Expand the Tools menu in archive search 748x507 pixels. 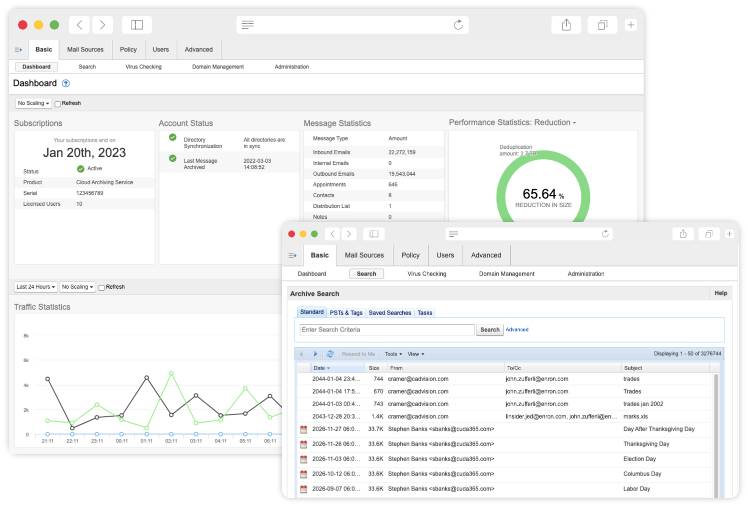pos(393,354)
